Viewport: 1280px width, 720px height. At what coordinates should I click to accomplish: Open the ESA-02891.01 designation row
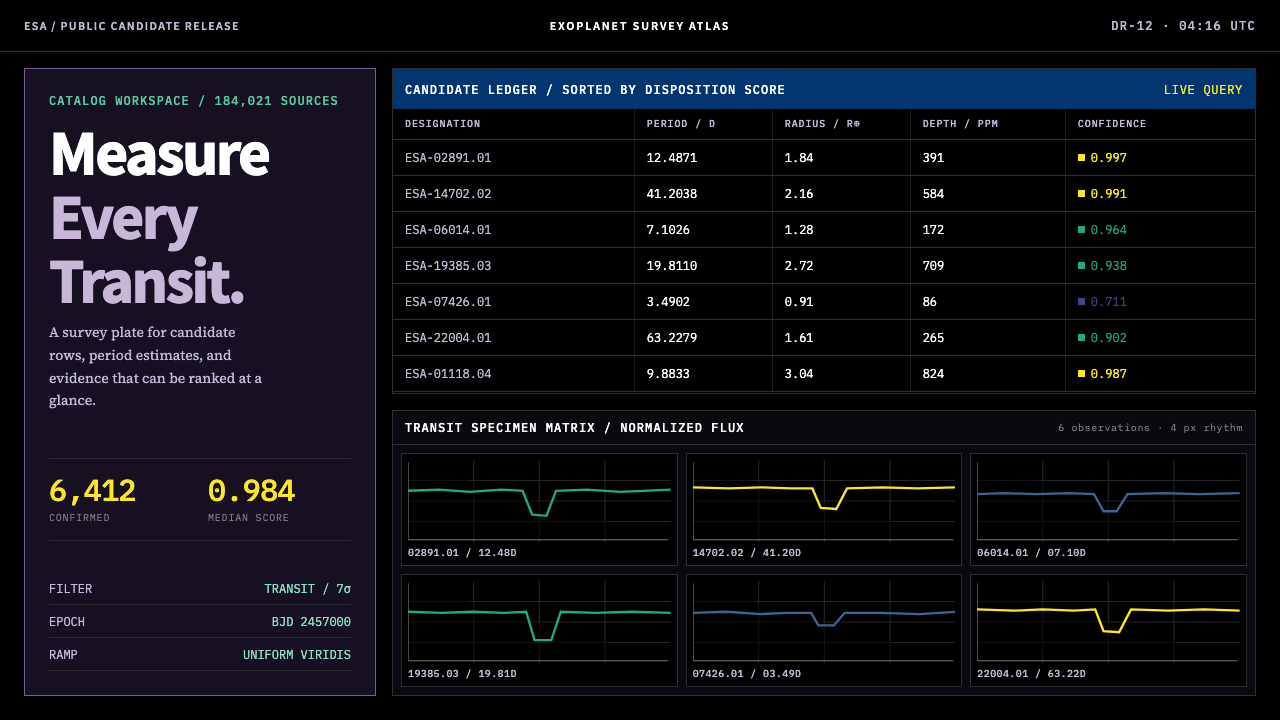tap(824, 158)
